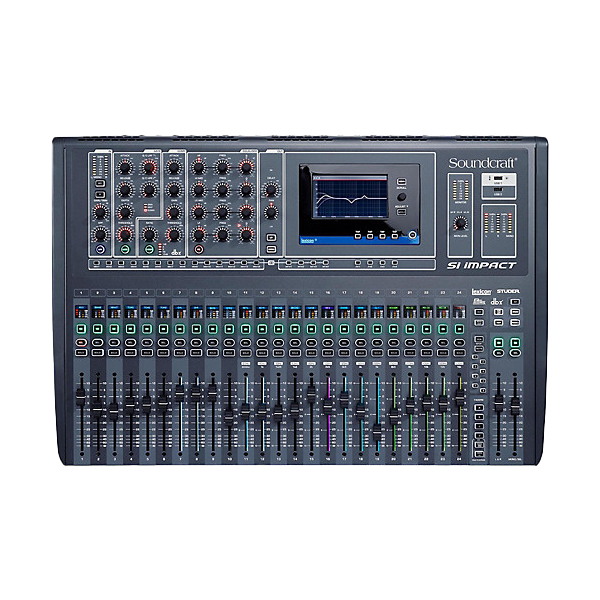Select the S/C LPF knob

[x=149, y=189]
